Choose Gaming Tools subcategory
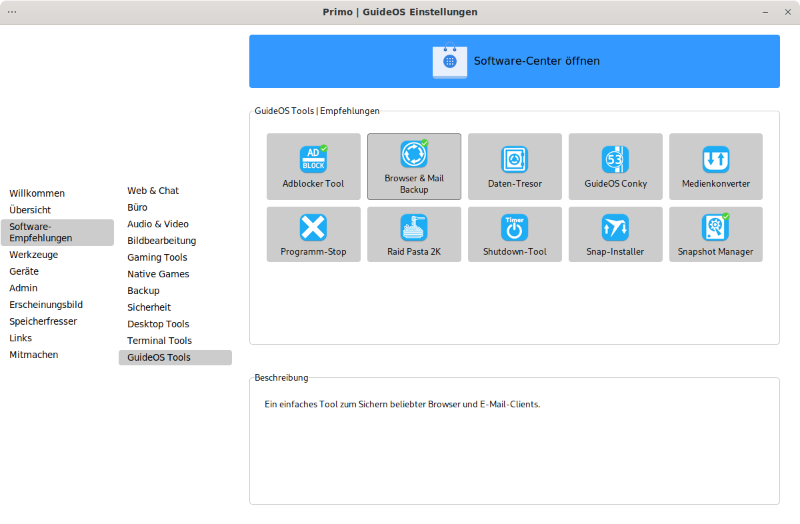This screenshot has width=800, height=524. (157, 257)
